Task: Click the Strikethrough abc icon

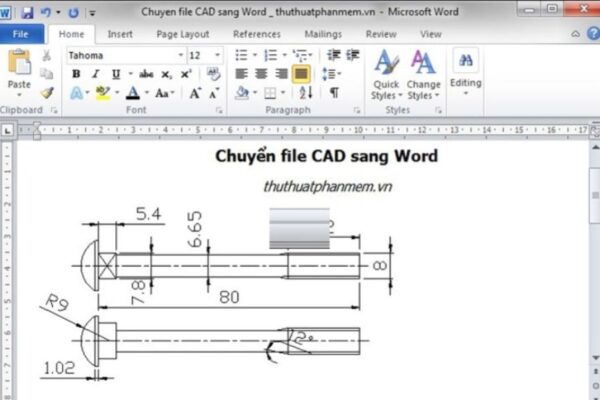Action: [x=146, y=74]
